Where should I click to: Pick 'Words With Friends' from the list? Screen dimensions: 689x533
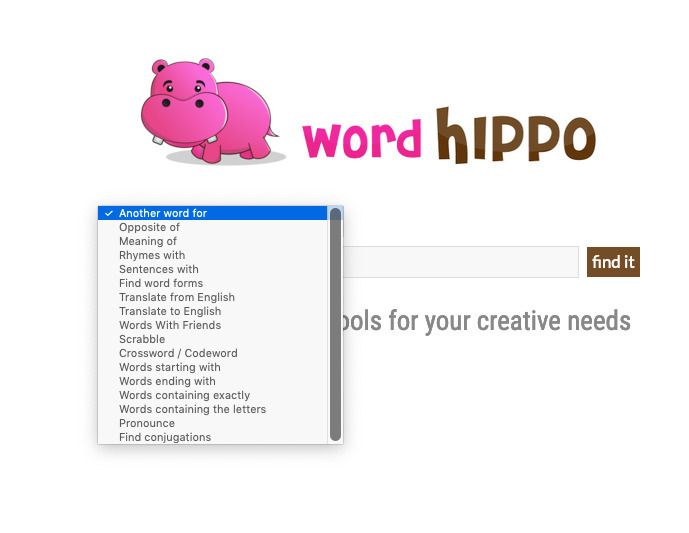click(x=170, y=325)
